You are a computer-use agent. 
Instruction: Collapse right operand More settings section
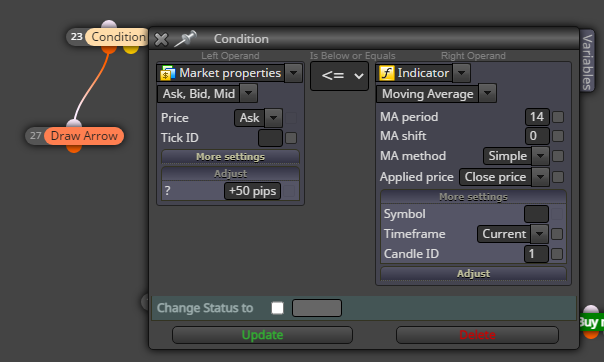pos(473,197)
